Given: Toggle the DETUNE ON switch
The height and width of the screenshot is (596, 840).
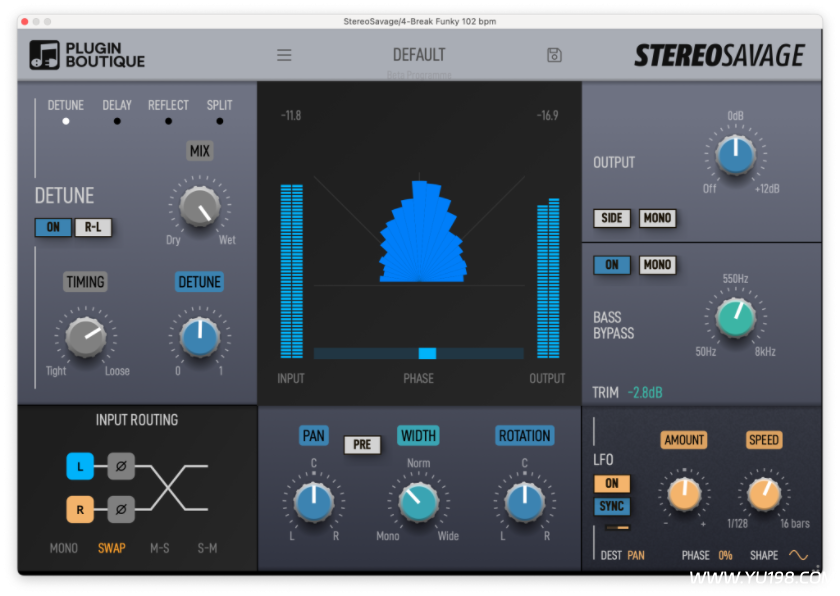Looking at the screenshot, I should (x=52, y=227).
